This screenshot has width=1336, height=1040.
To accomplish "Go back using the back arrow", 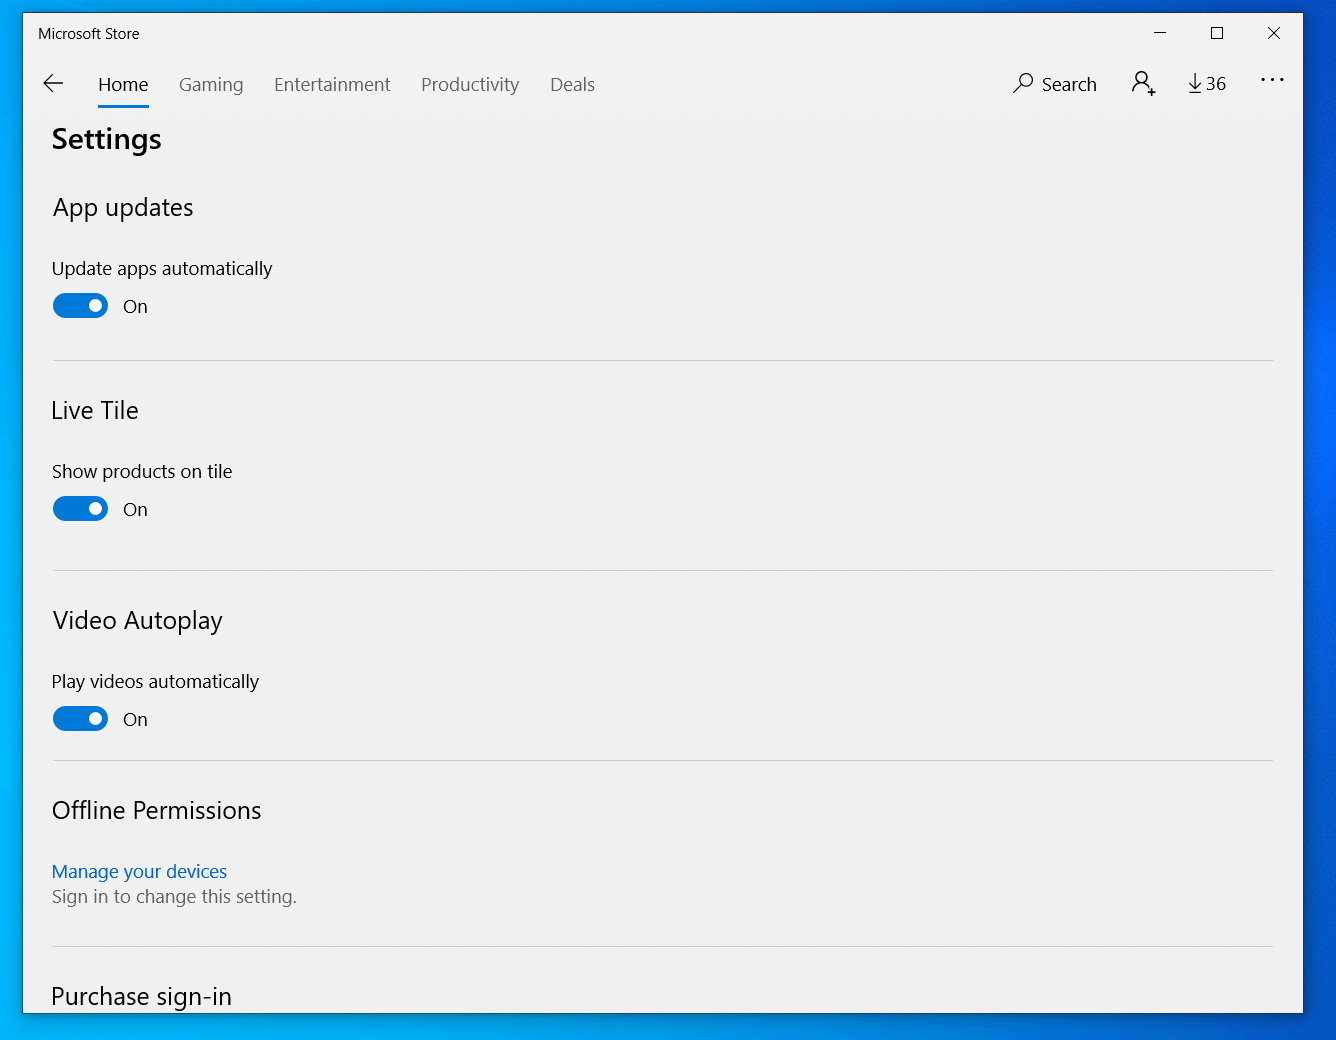I will pos(53,84).
